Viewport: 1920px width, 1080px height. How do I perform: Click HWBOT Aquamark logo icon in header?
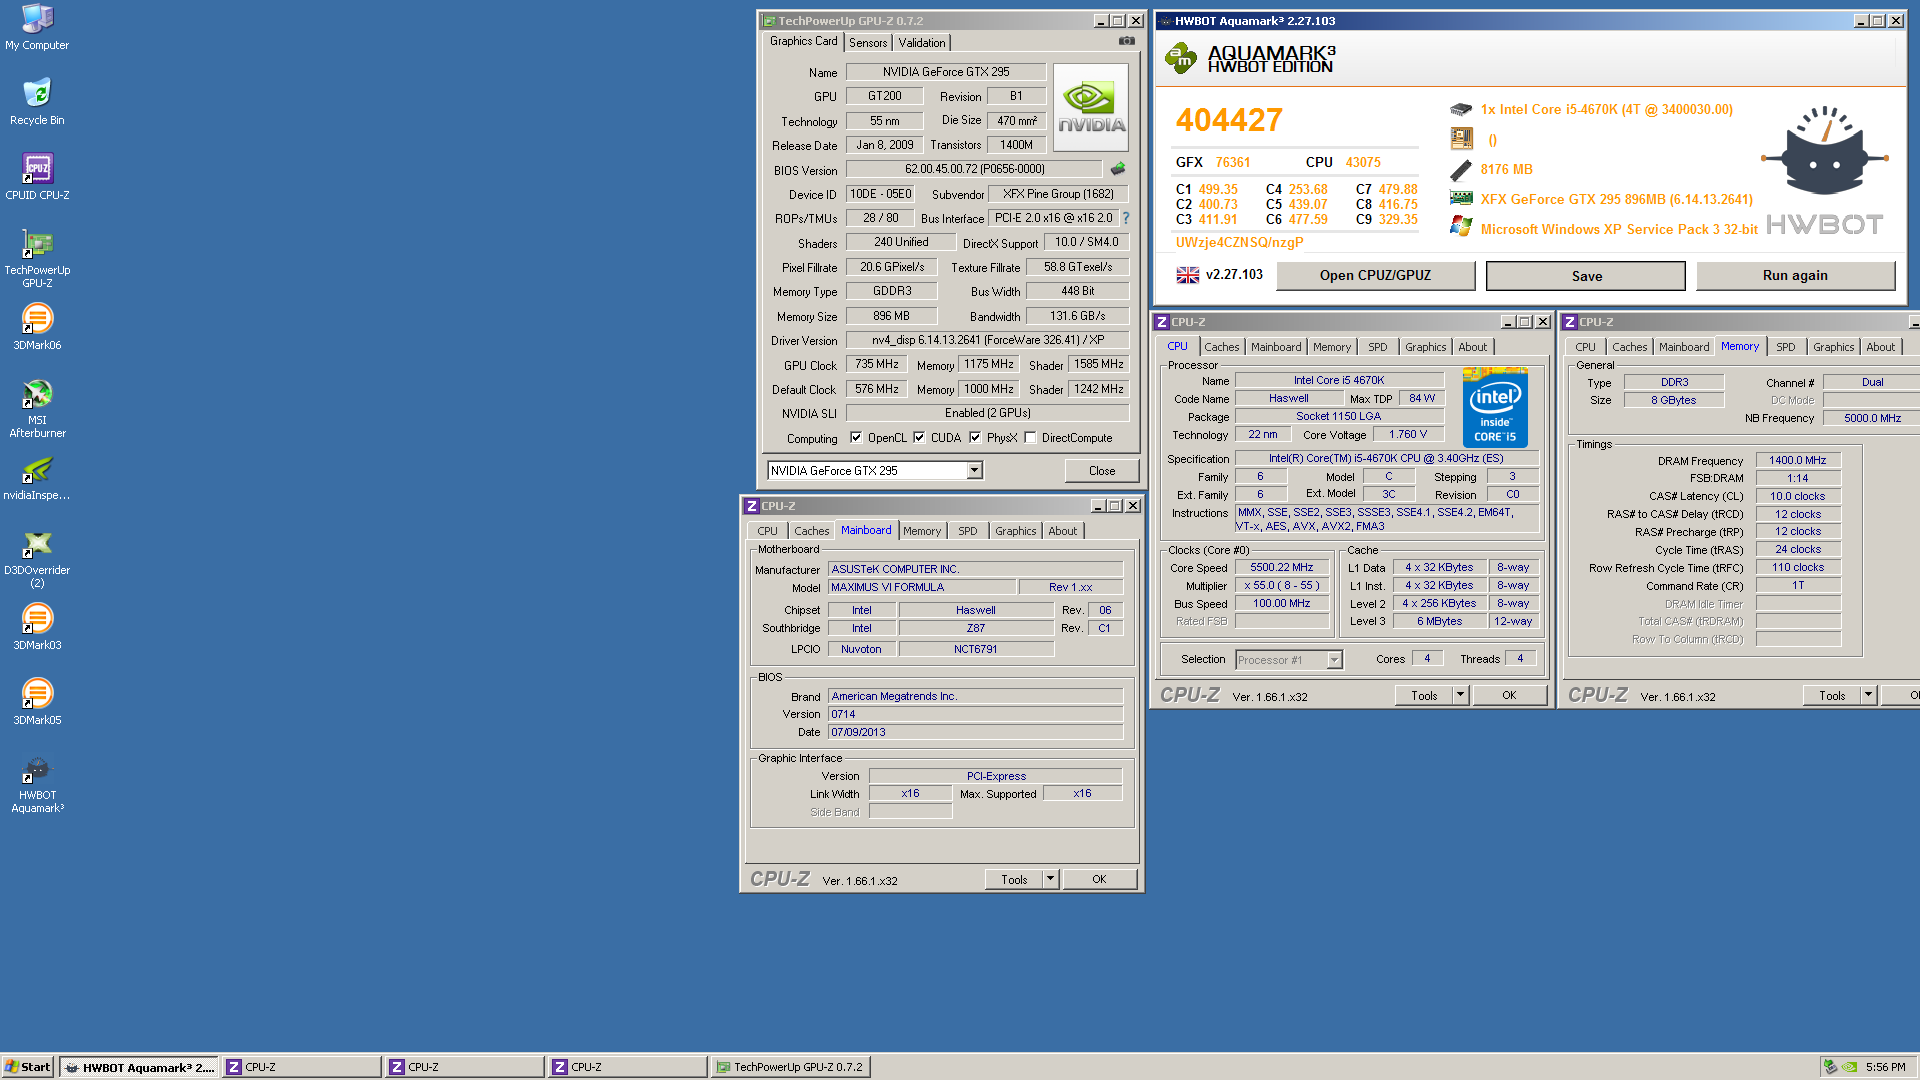pos(1181,58)
